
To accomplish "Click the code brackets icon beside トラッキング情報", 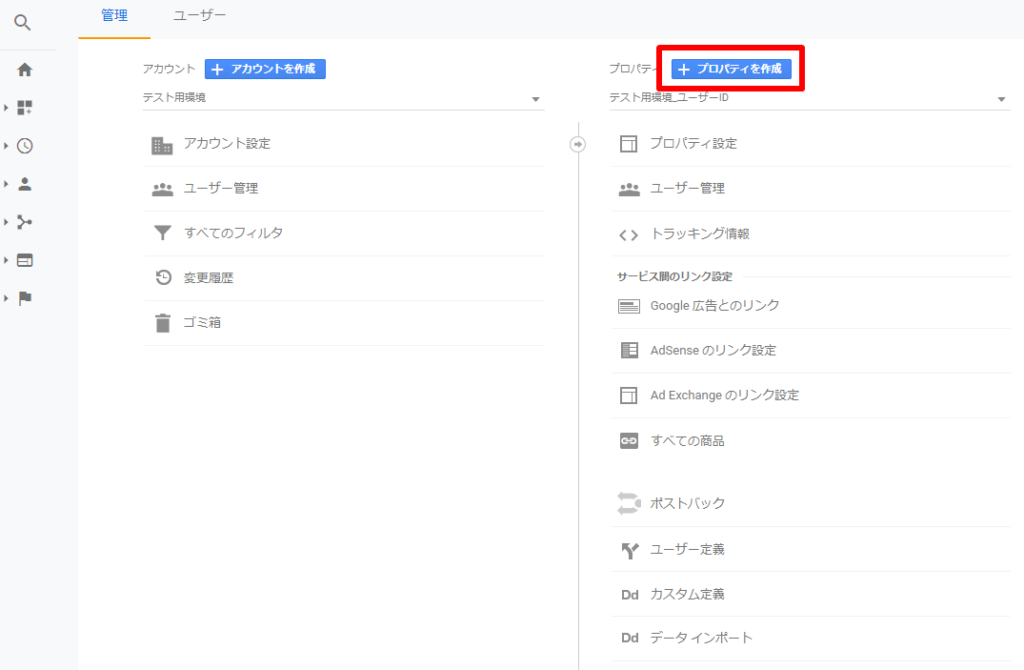I will pyautogui.click(x=628, y=235).
